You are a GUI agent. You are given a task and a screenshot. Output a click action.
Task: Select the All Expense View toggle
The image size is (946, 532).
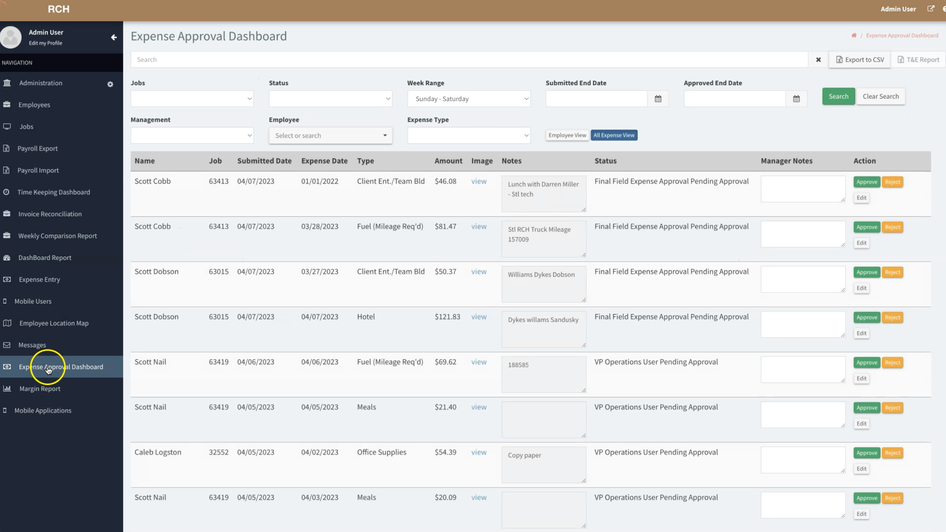[x=614, y=135]
